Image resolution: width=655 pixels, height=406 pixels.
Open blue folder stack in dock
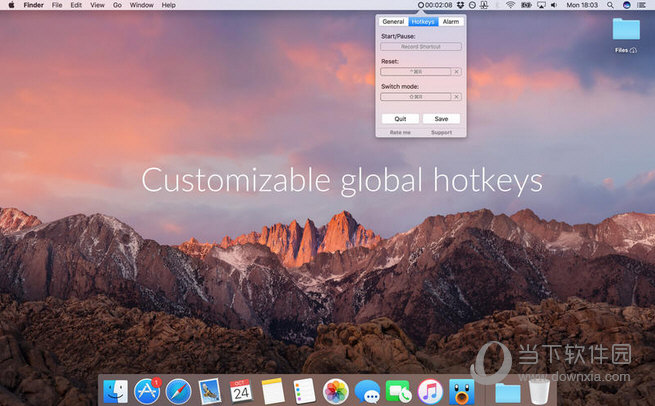click(508, 393)
